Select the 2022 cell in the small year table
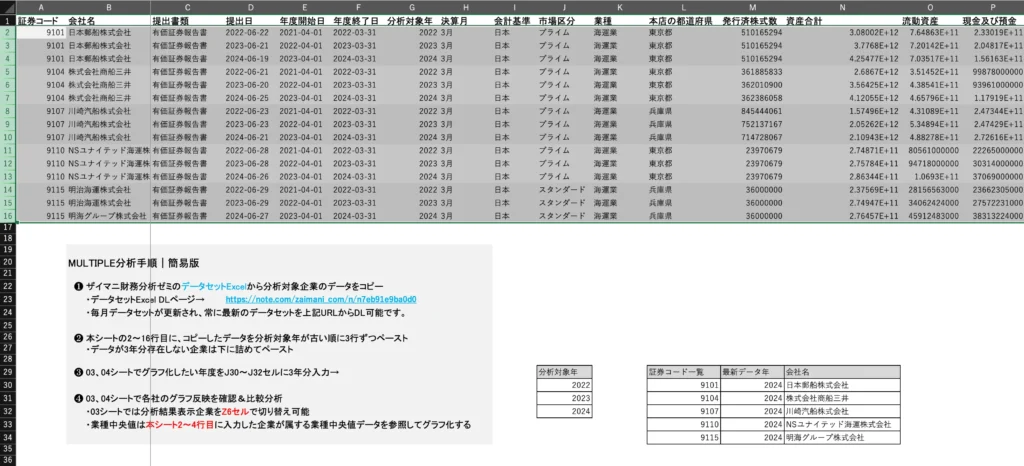 564,385
